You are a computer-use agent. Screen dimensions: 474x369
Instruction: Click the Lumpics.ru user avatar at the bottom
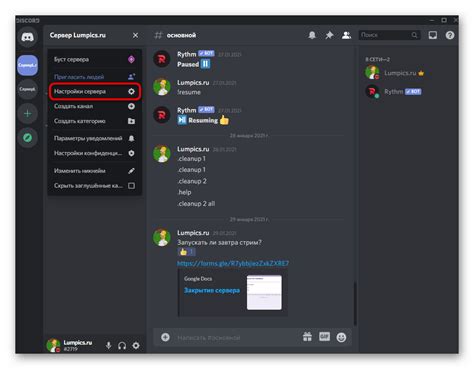53,345
